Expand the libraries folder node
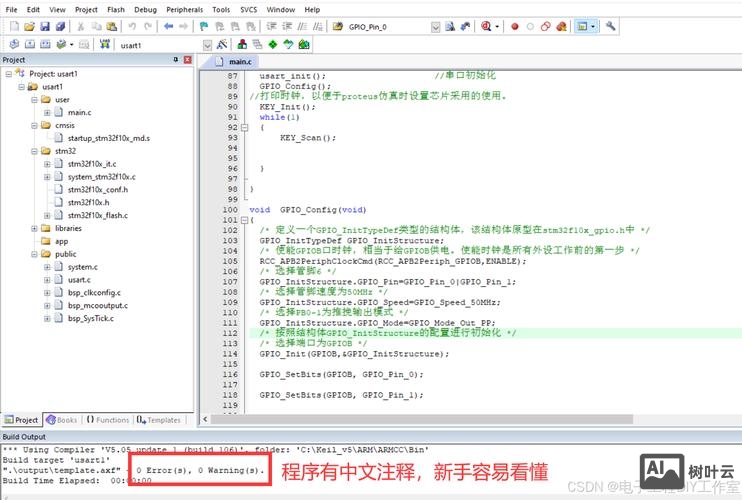Image resolution: width=742 pixels, height=500 pixels. (35, 228)
